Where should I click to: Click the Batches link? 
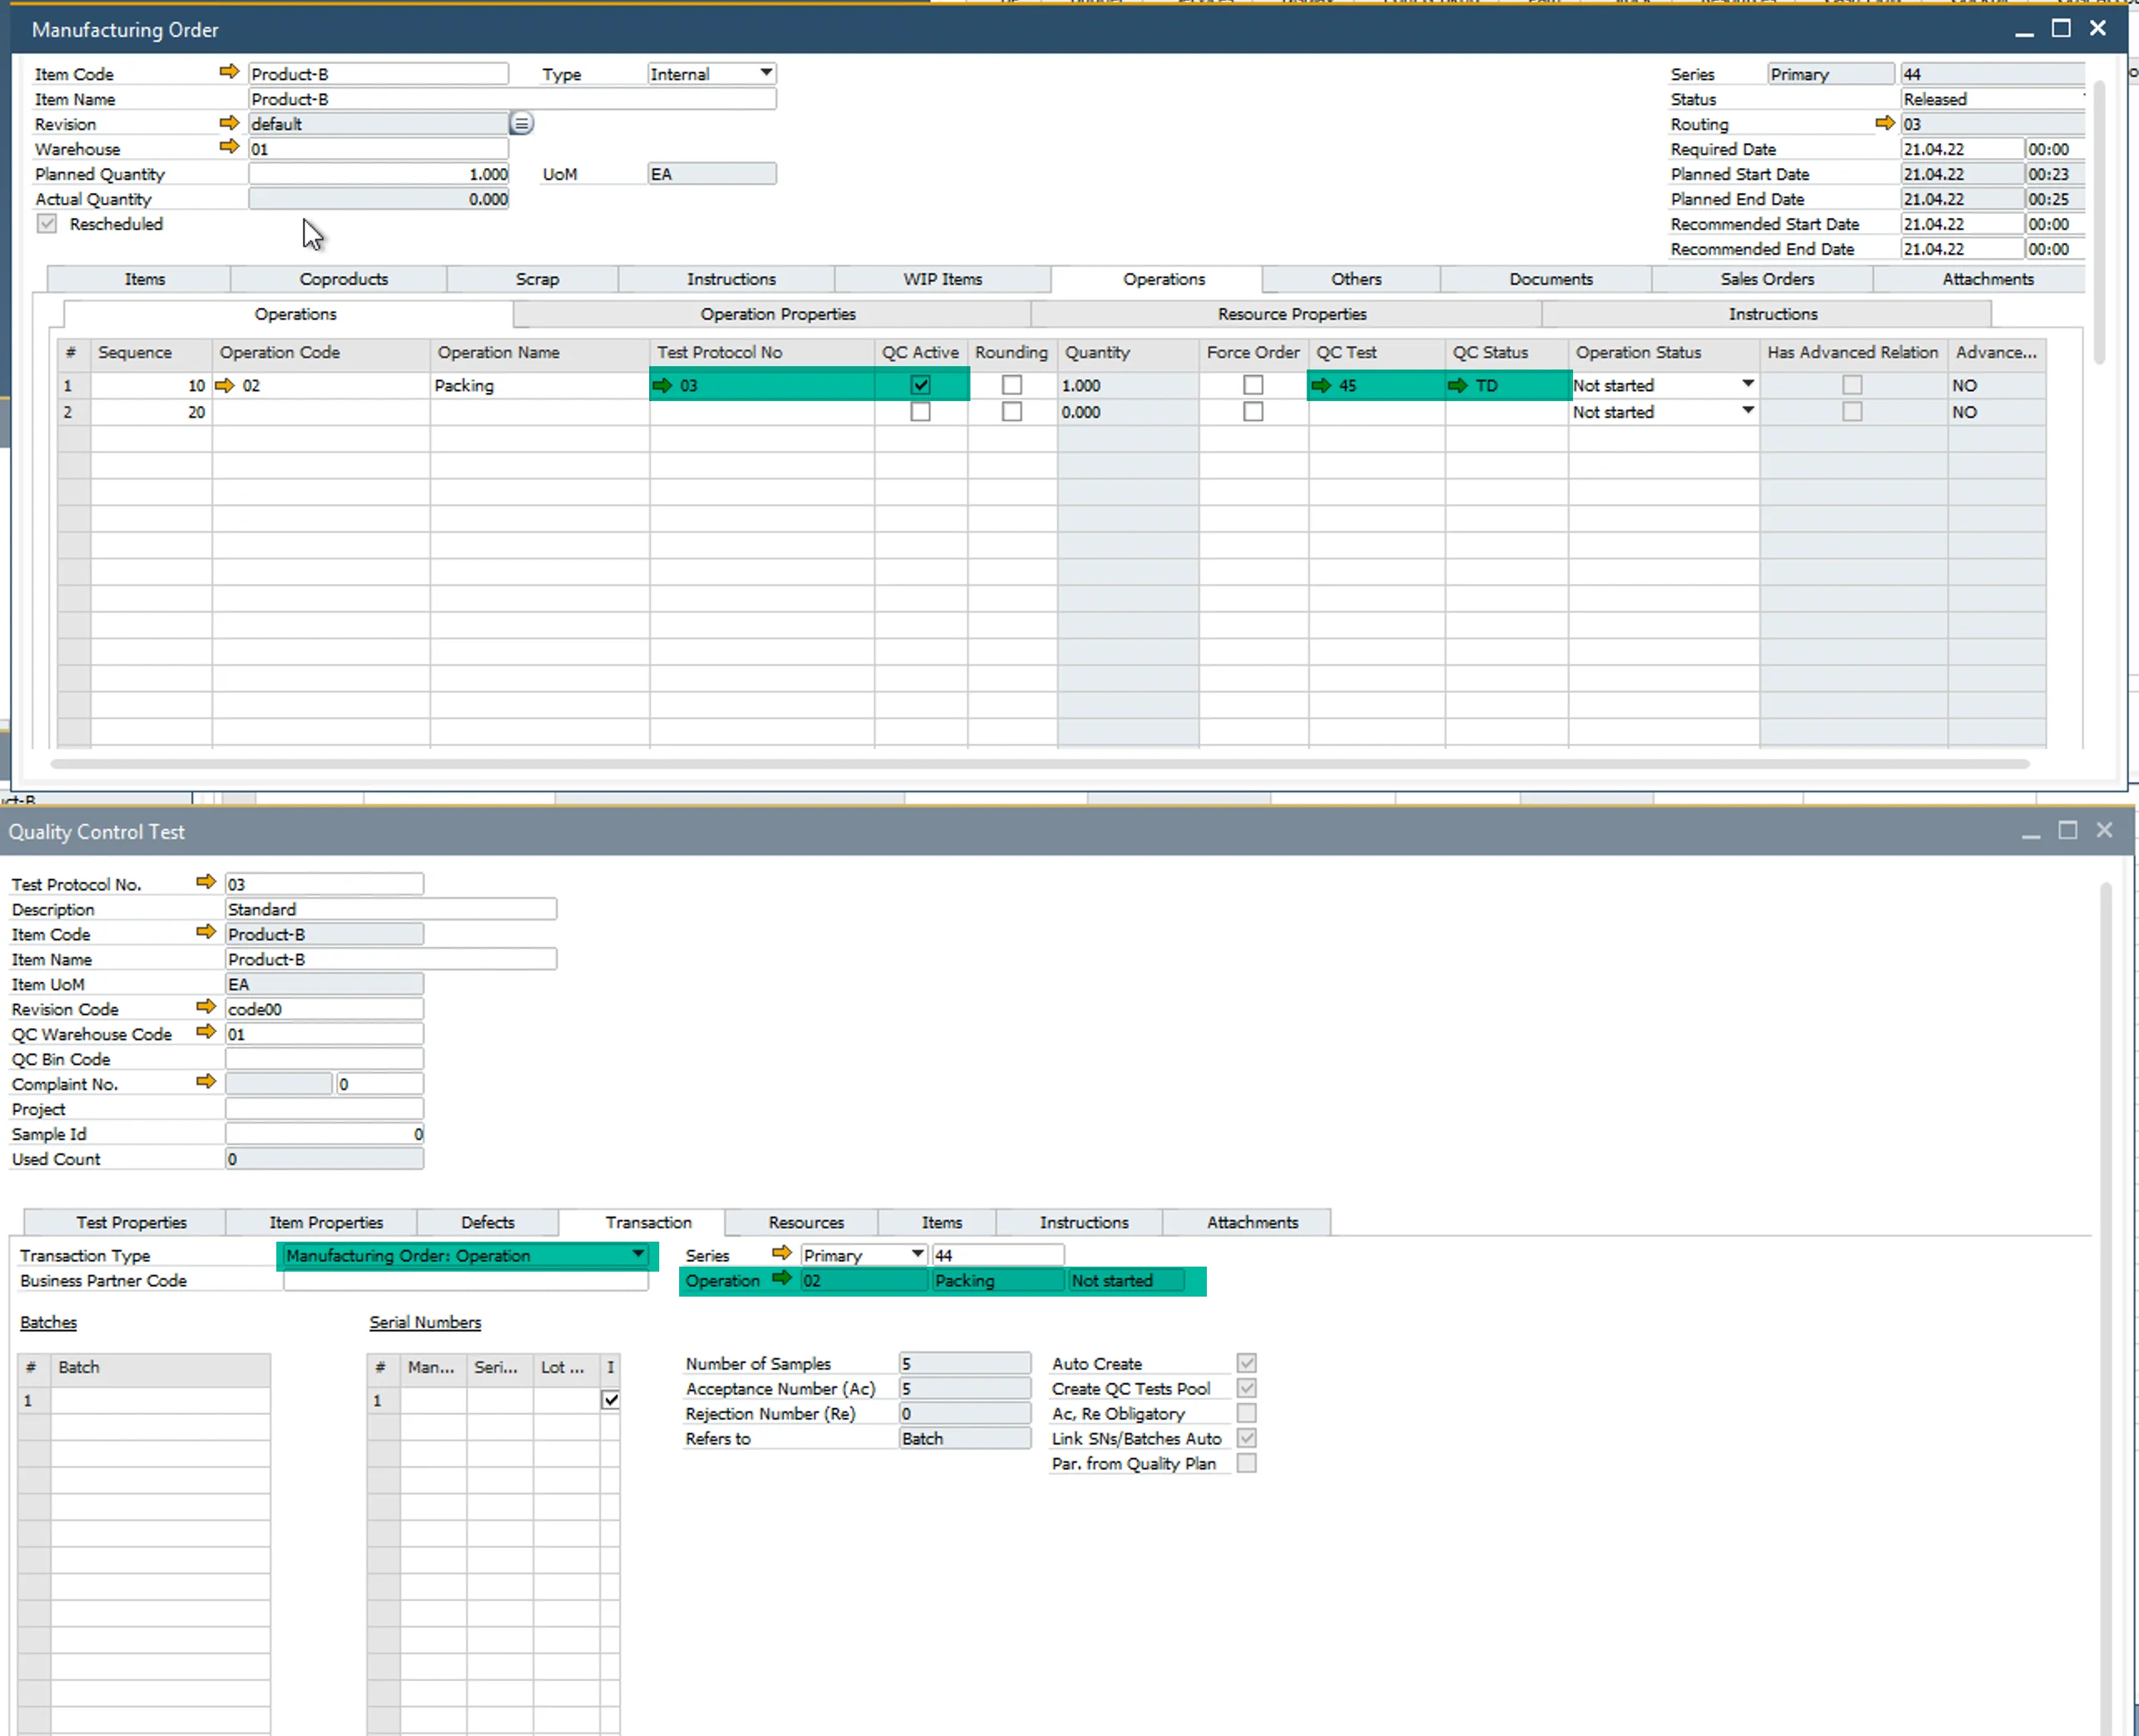(48, 1322)
